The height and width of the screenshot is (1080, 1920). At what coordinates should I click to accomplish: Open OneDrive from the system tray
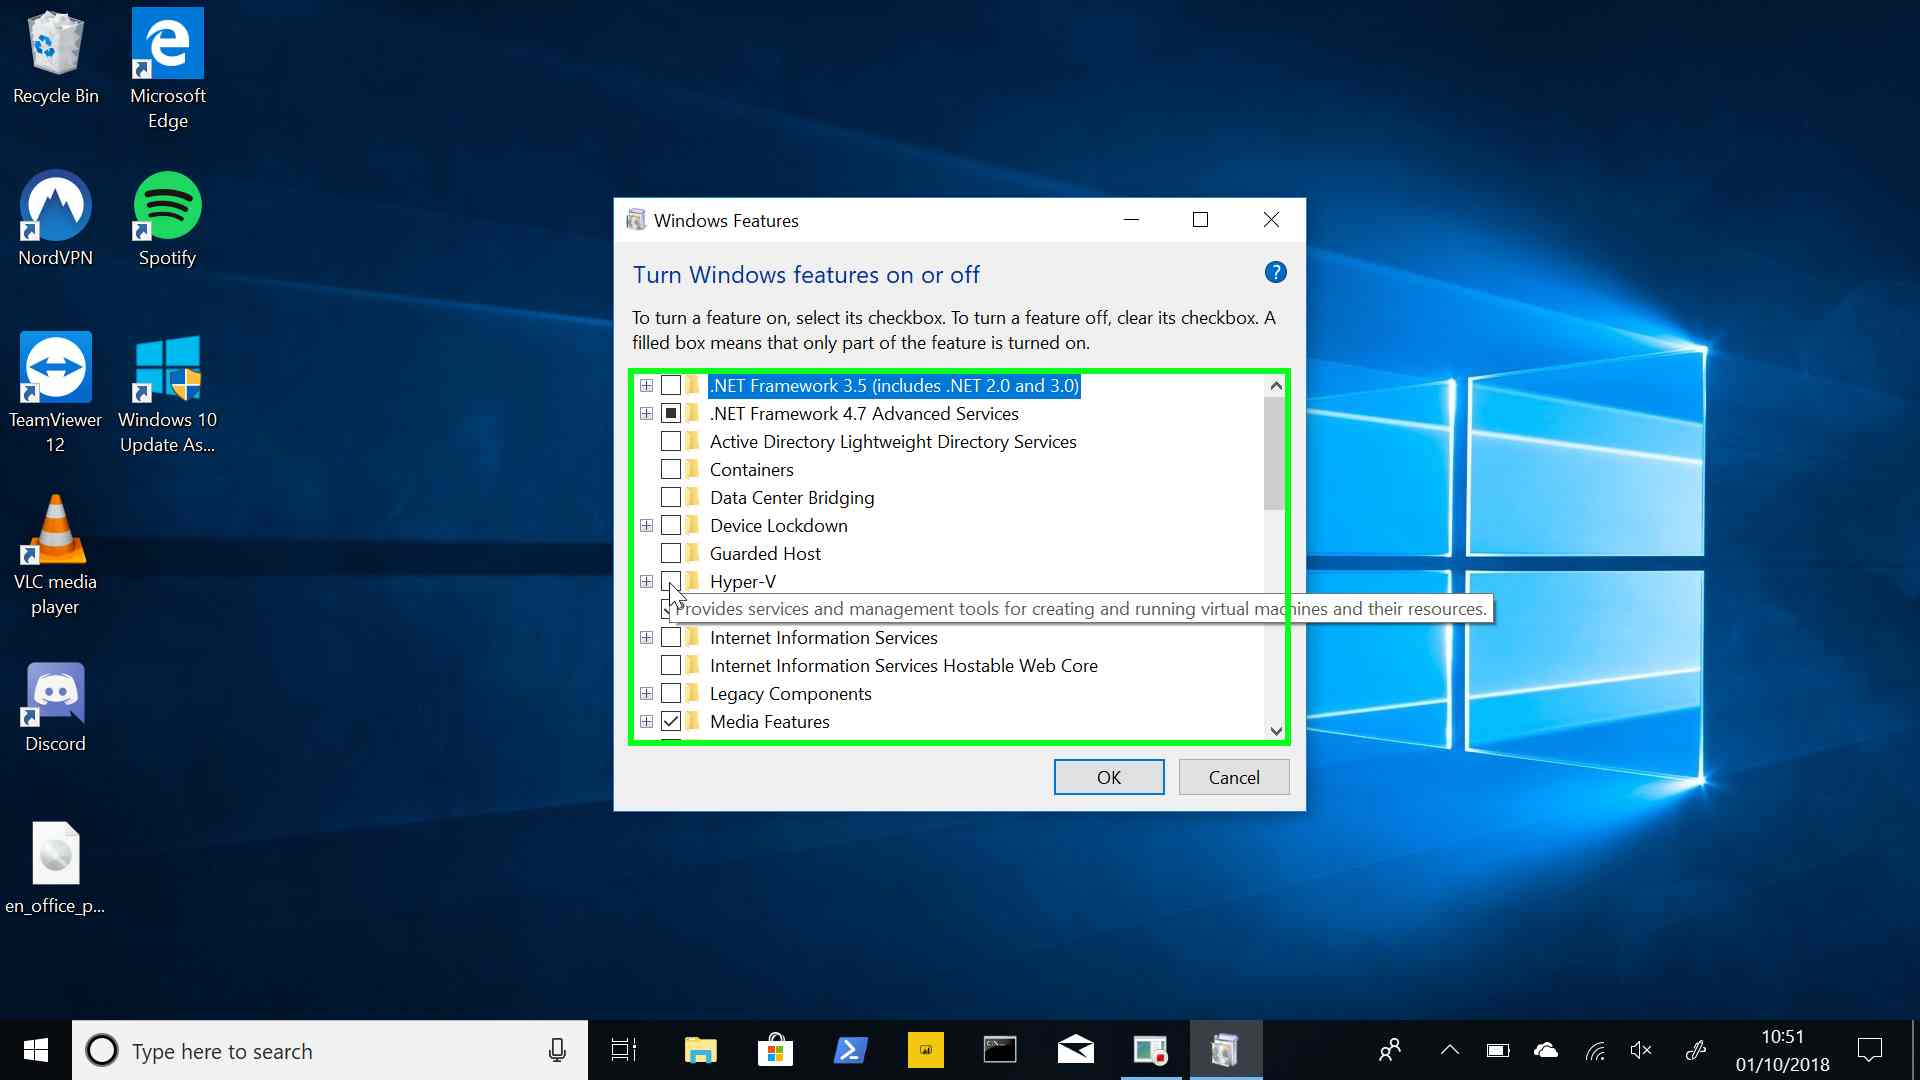coord(1546,1050)
